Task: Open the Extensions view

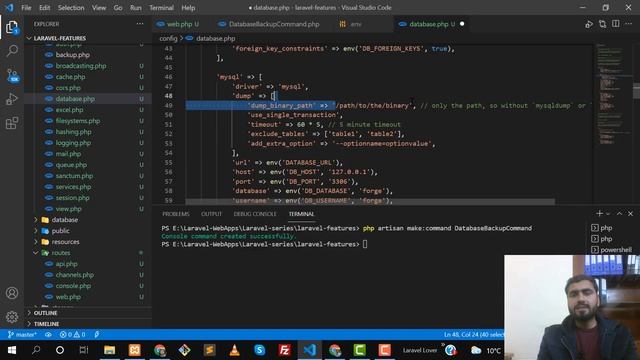Action: point(12,123)
